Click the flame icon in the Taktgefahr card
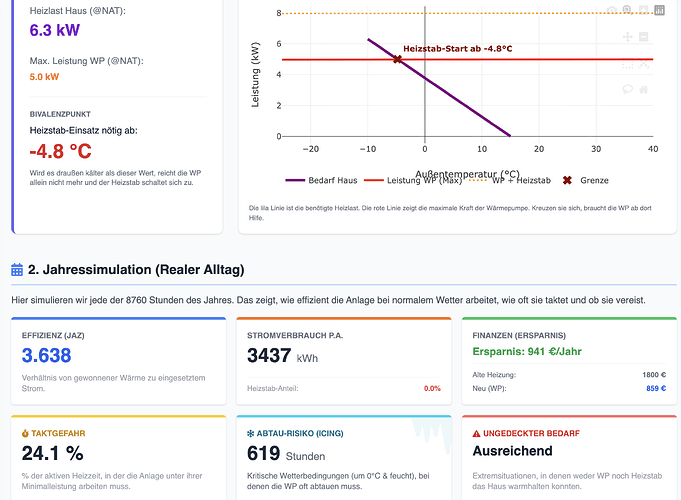Image resolution: width=681 pixels, height=500 pixels. (25, 434)
